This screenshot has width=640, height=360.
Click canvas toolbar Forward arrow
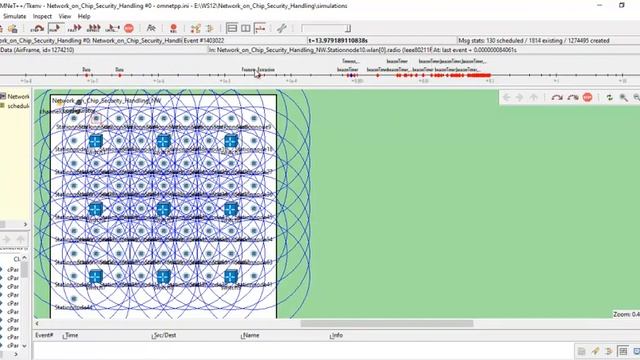[x=520, y=98]
